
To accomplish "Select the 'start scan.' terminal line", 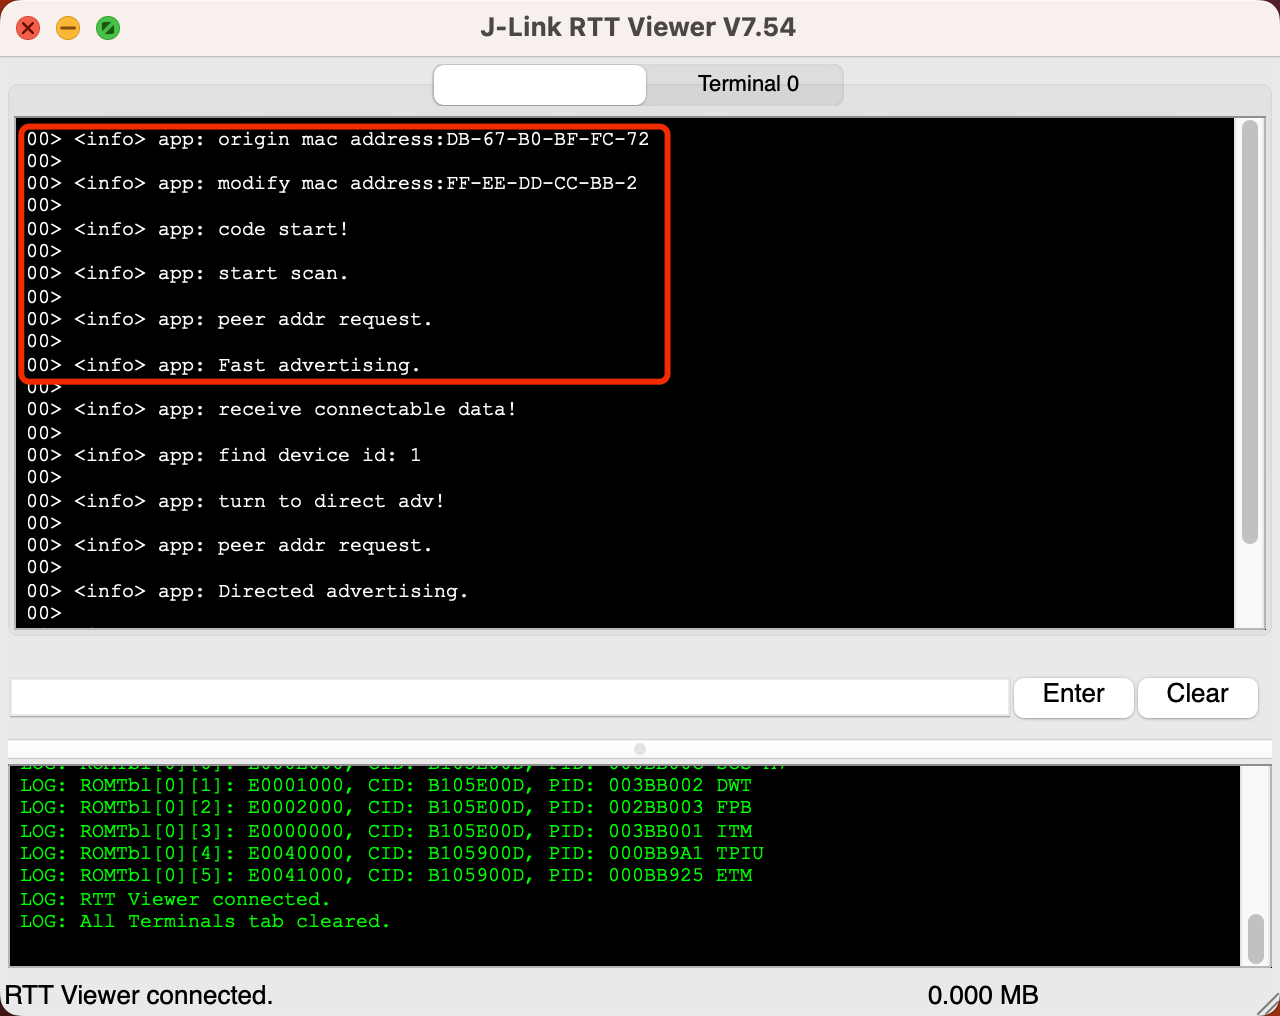I will tap(188, 273).
